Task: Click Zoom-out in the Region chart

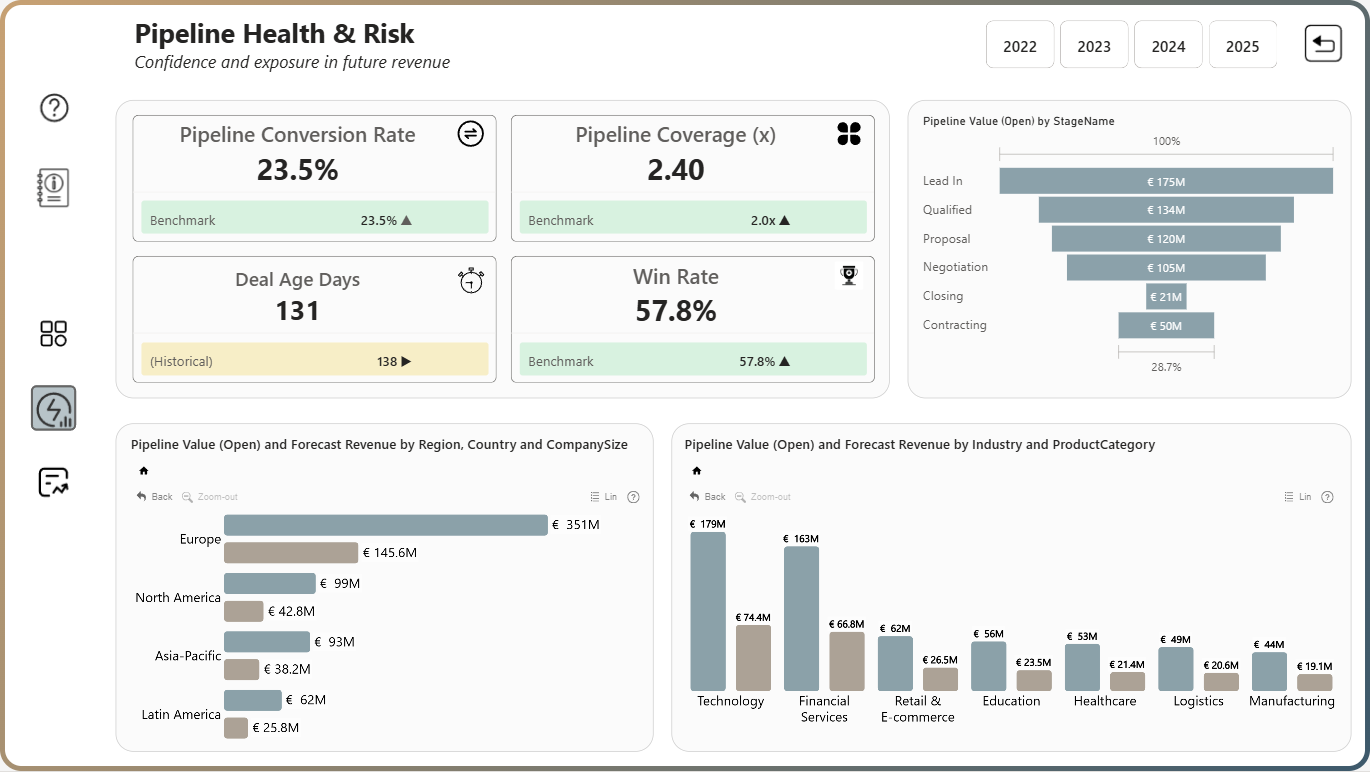Action: click(210, 497)
